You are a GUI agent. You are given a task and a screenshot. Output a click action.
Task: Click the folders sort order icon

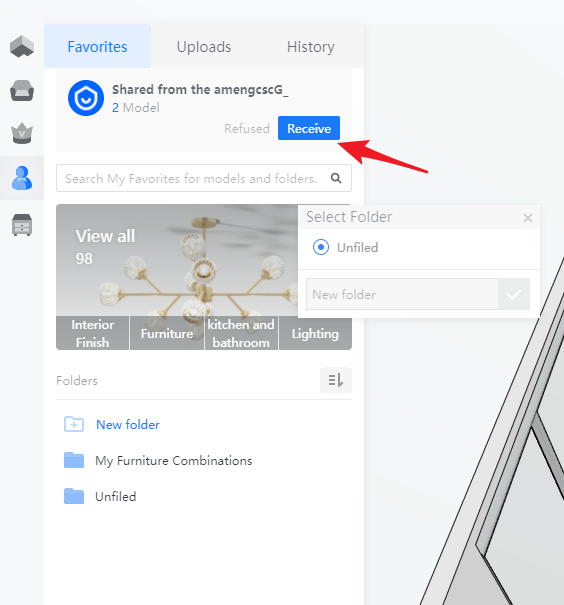tap(336, 380)
